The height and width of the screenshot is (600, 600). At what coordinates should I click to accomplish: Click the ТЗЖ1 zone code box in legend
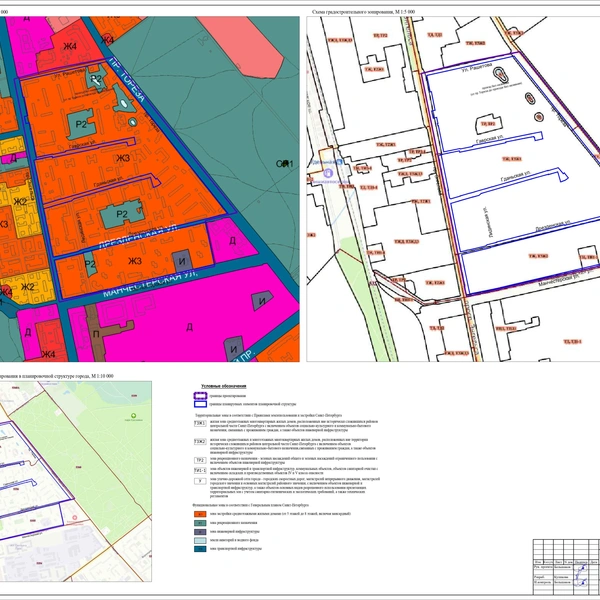[x=200, y=423]
